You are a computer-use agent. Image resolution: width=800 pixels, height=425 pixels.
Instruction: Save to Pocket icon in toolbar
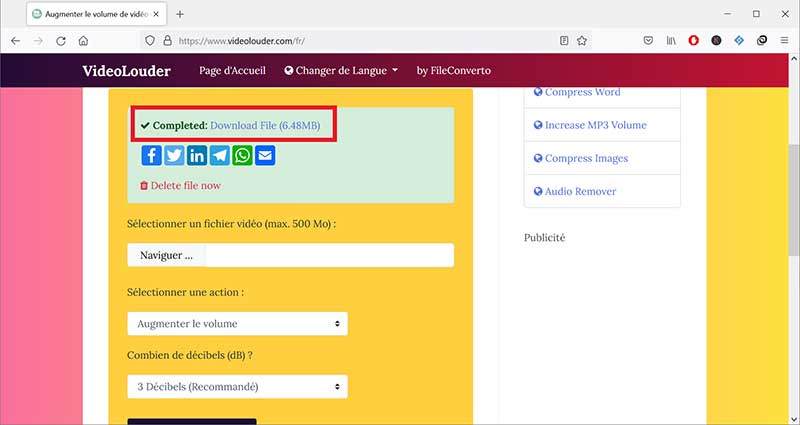pos(648,41)
